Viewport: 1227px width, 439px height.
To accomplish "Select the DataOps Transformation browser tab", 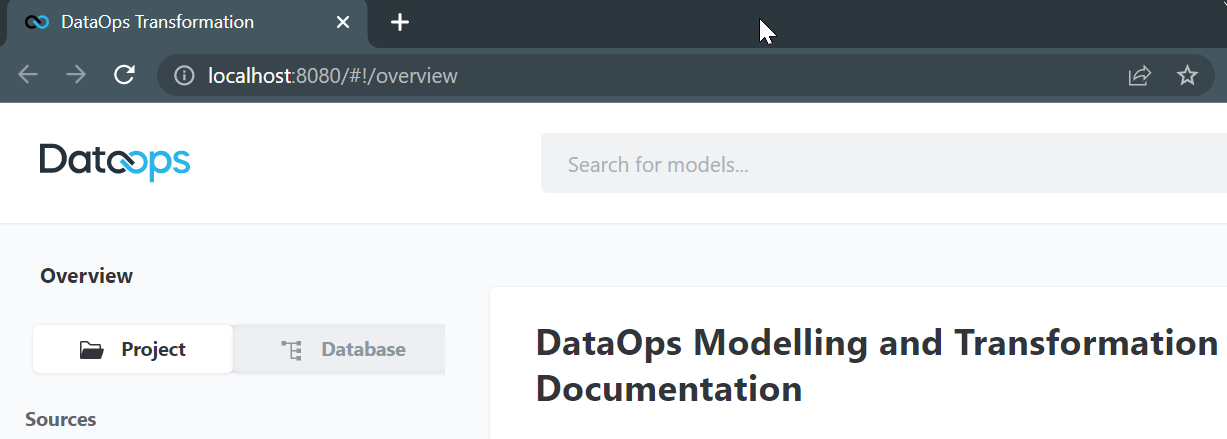I will pyautogui.click(x=187, y=23).
